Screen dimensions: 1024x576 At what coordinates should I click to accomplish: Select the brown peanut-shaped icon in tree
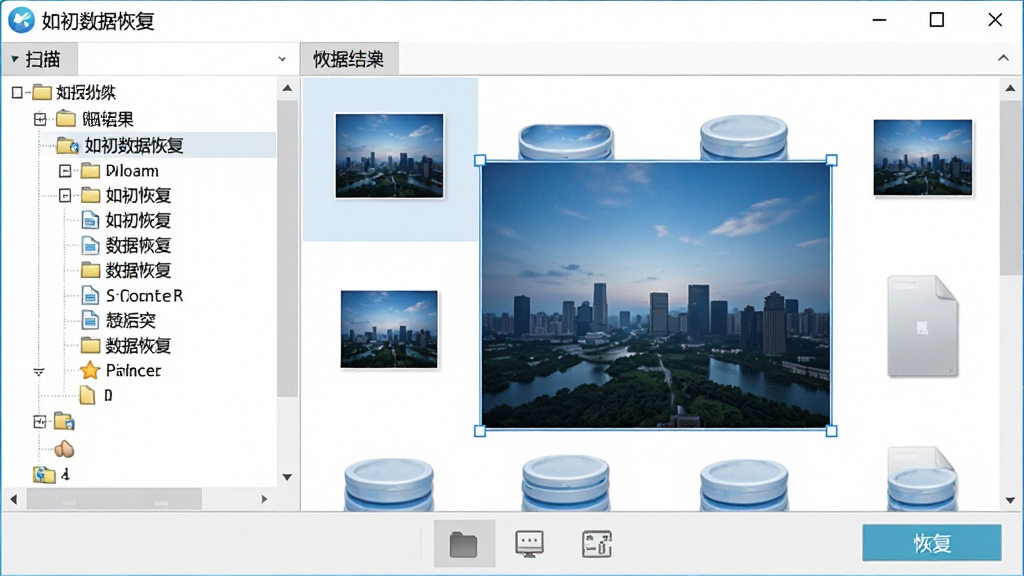point(64,449)
